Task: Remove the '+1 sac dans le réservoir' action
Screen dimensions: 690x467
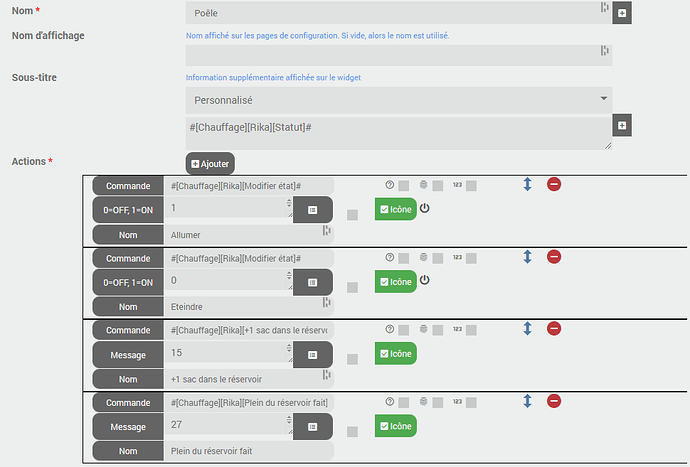Action: point(554,329)
